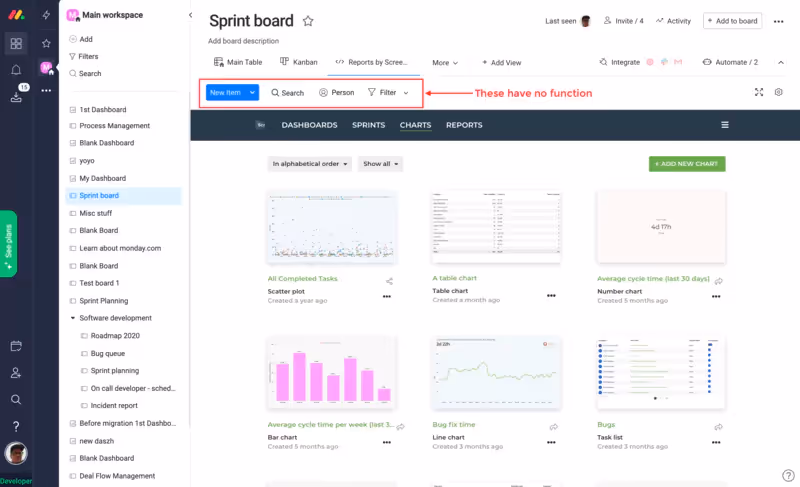Click the Add to board button
Screen dimensions: 800x487
(732, 21)
